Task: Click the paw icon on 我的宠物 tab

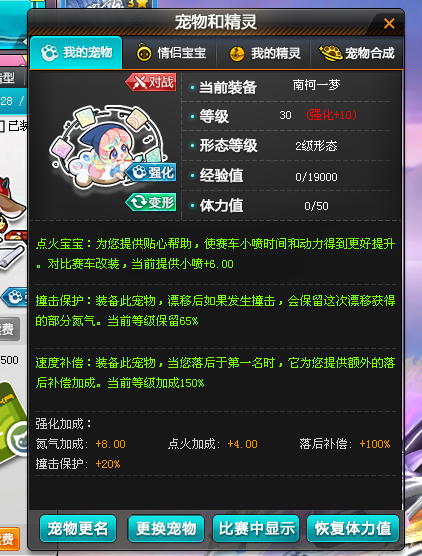Action: coord(50,53)
